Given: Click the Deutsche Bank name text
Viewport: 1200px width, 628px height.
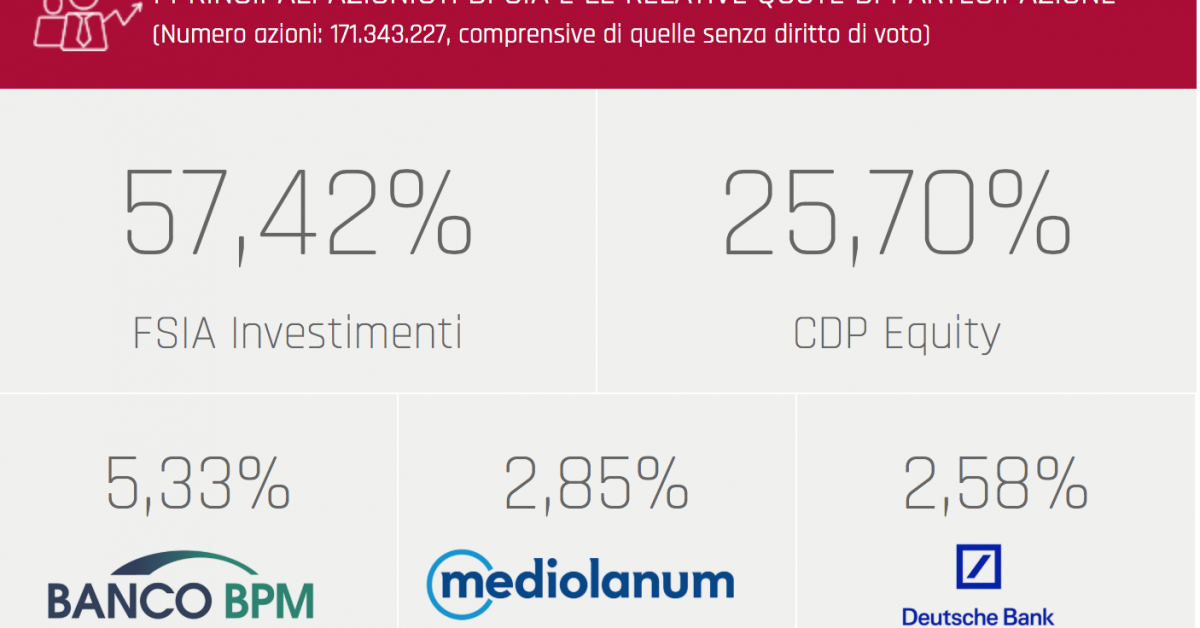Looking at the screenshot, I should click(x=978, y=617).
